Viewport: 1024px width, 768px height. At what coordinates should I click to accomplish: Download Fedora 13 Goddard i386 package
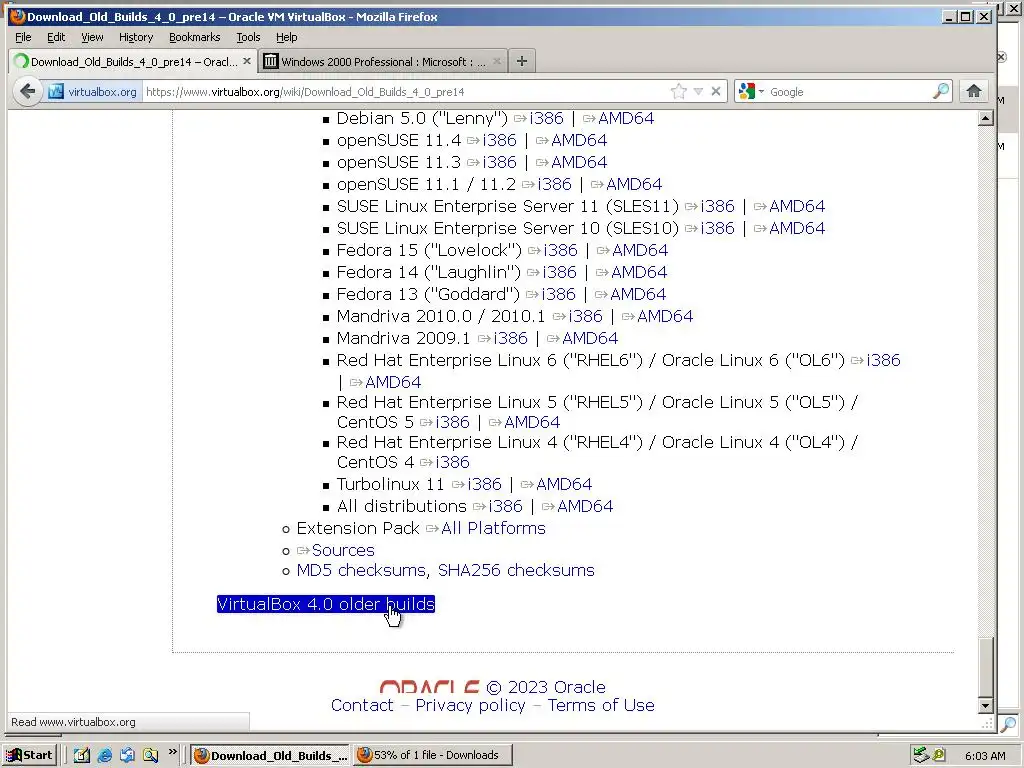pyautogui.click(x=558, y=294)
